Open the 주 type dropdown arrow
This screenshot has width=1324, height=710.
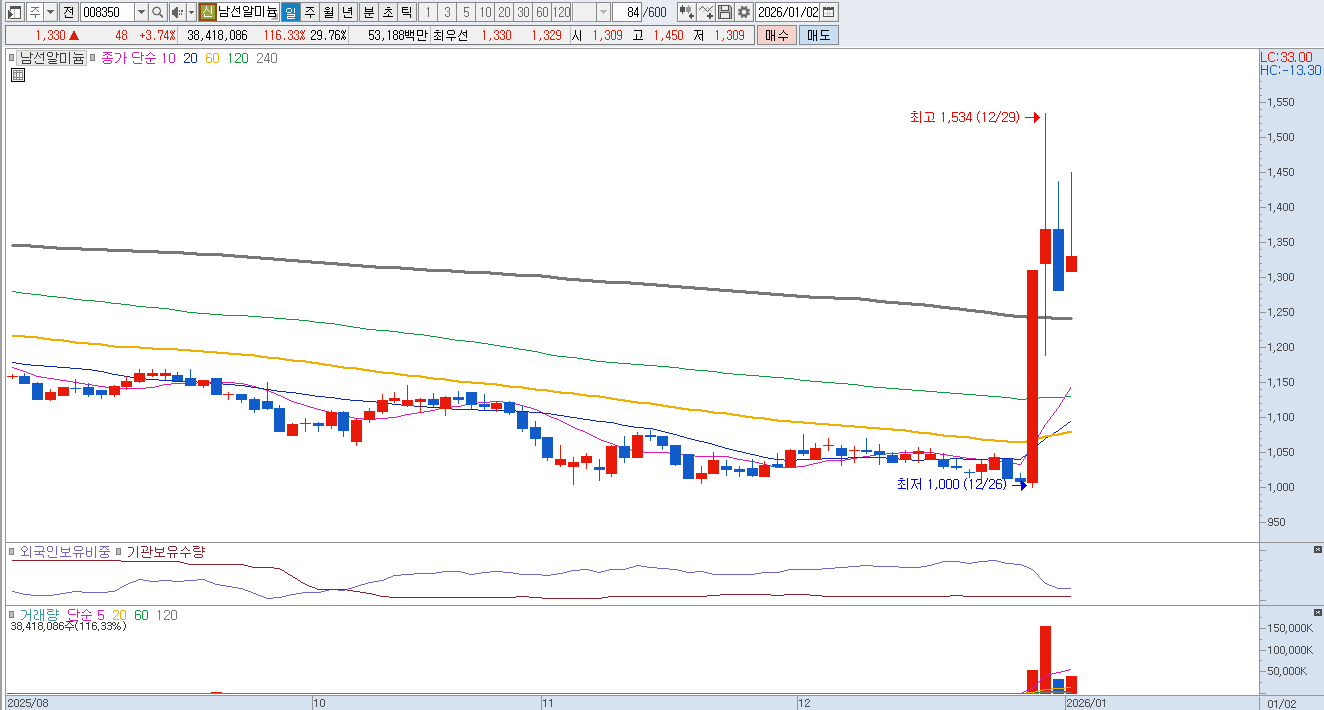[x=50, y=12]
